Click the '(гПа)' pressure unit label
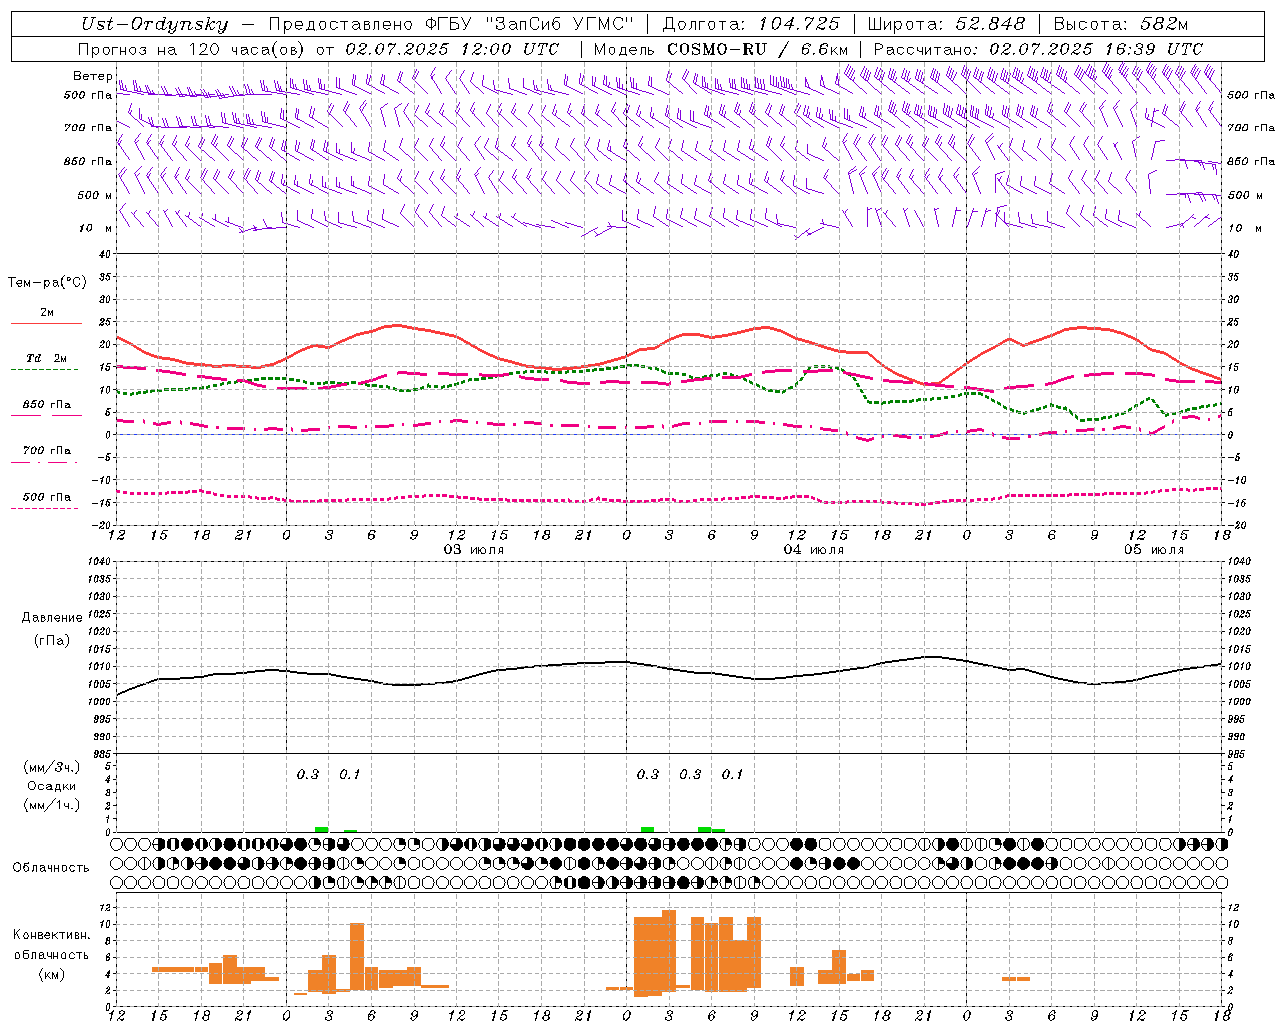The image size is (1280, 1024). click(x=52, y=641)
